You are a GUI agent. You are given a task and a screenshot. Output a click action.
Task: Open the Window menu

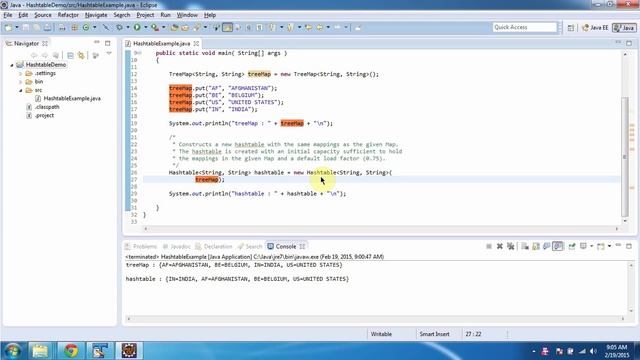coord(187,15)
